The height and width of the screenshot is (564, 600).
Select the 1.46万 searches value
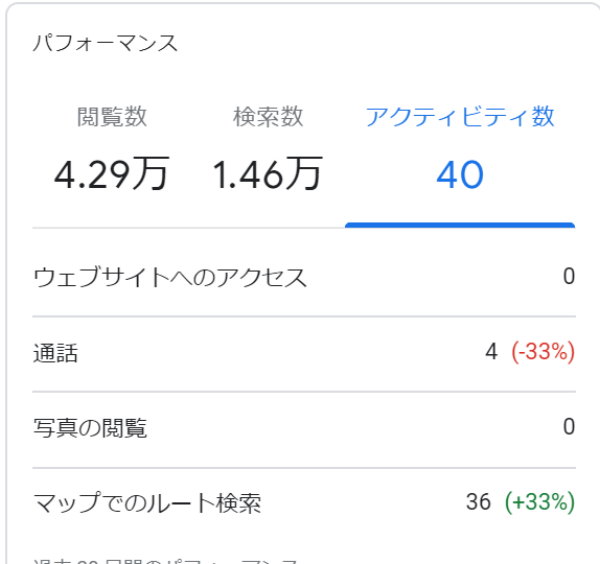click(268, 175)
